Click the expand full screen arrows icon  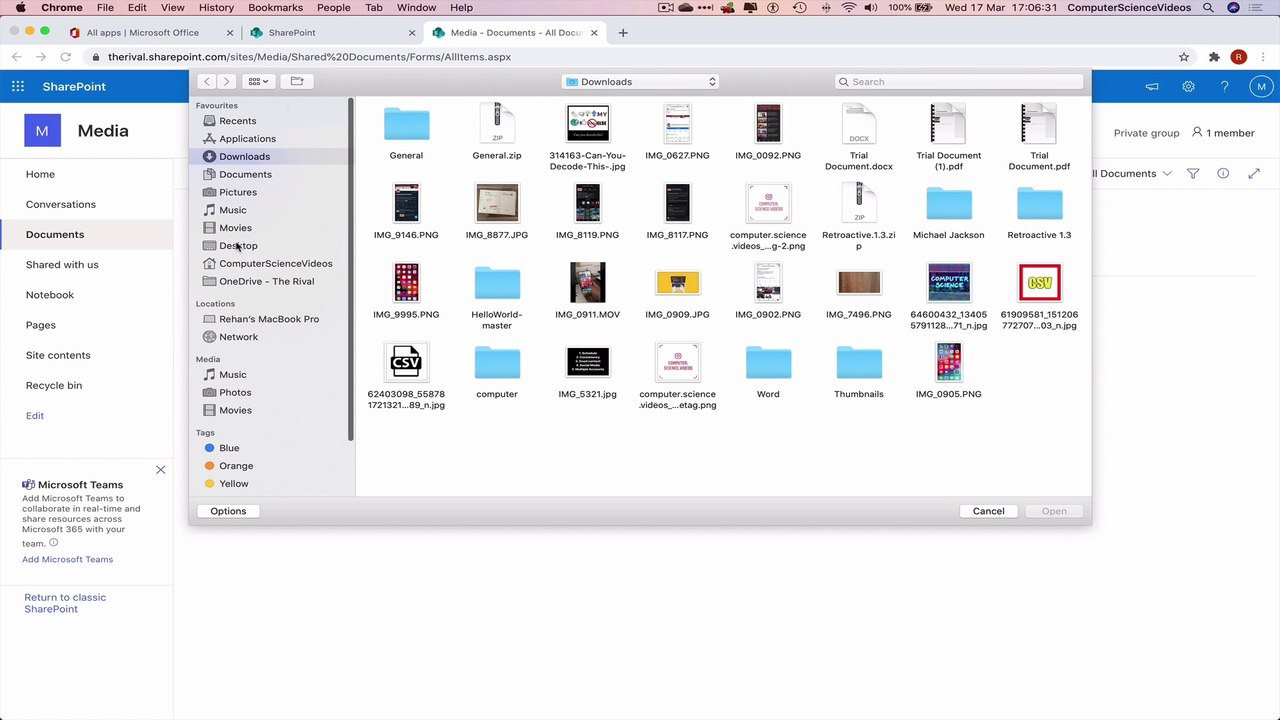(x=1254, y=174)
